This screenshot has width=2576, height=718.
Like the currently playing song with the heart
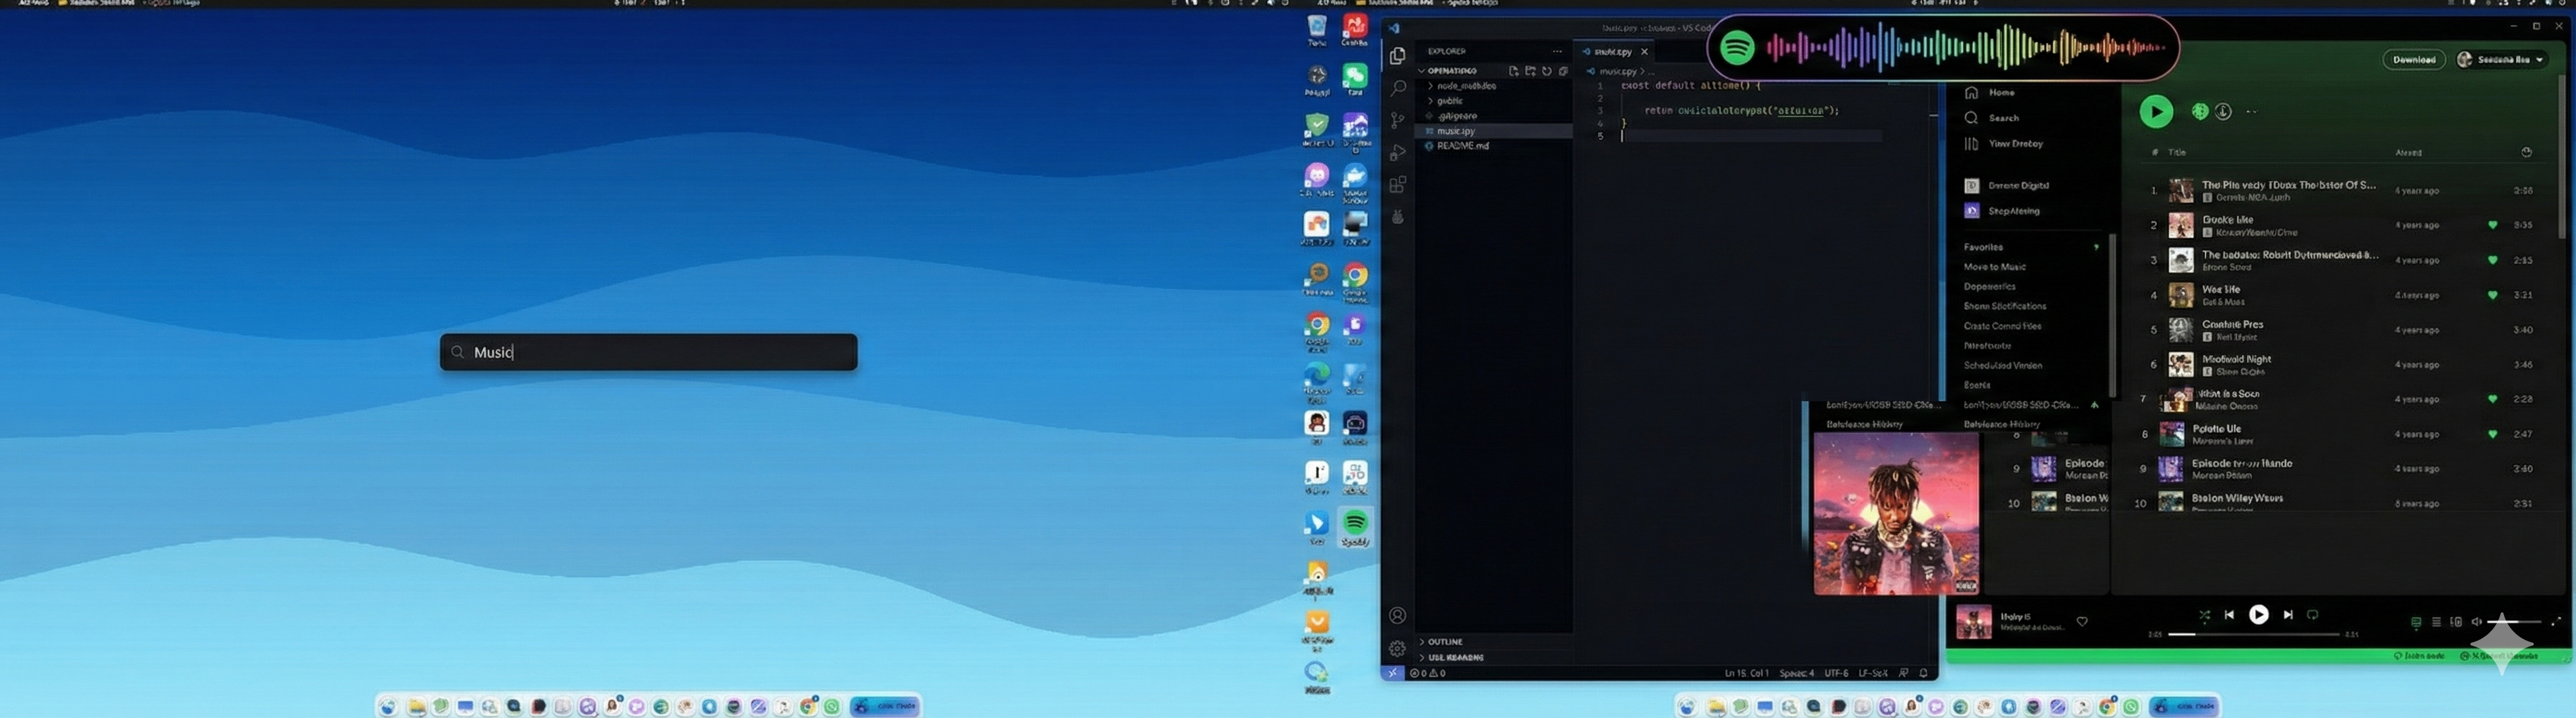pos(2082,621)
